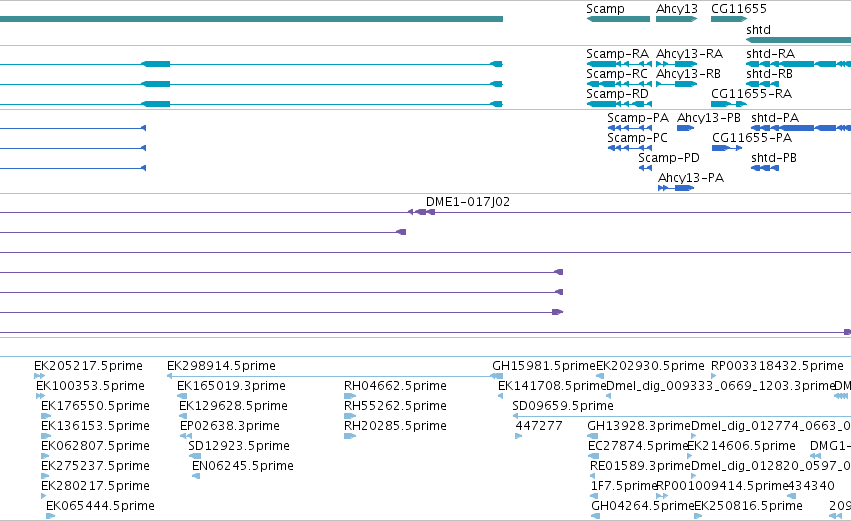This screenshot has height=521, width=851.
Task: Select the CG11655-PA coding glyph
Action: point(727,148)
